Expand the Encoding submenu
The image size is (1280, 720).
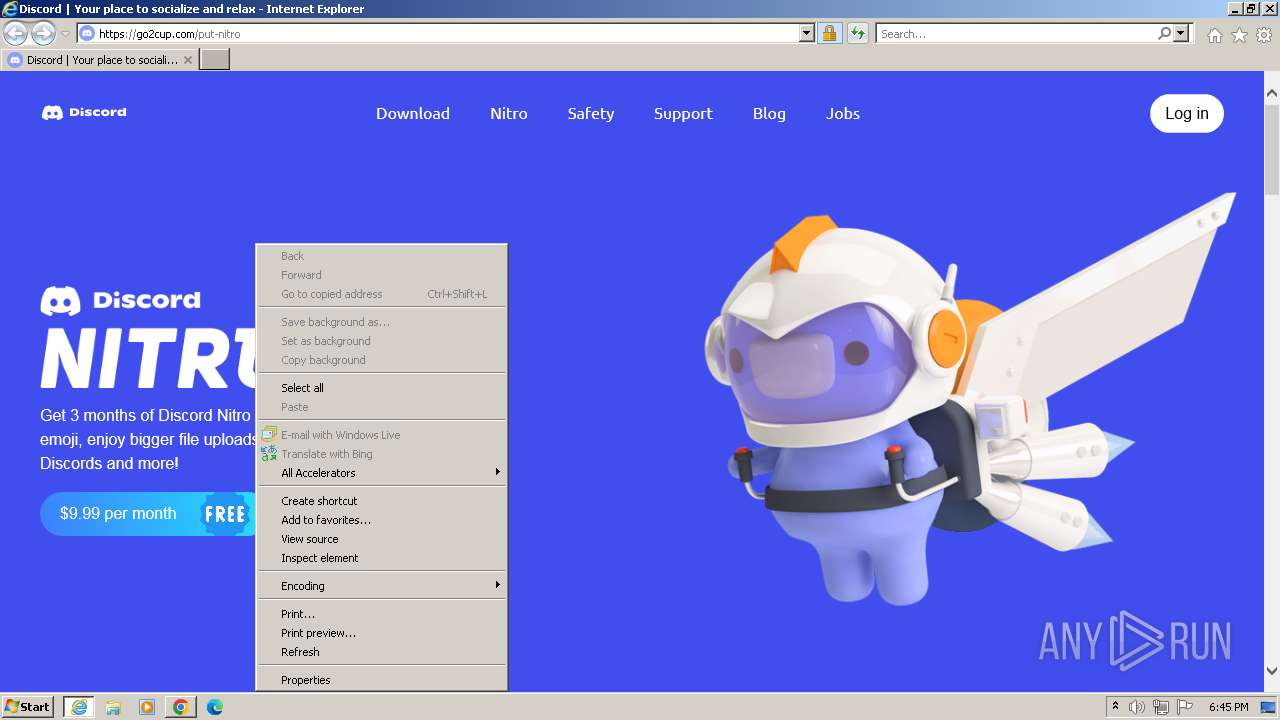[x=382, y=586]
